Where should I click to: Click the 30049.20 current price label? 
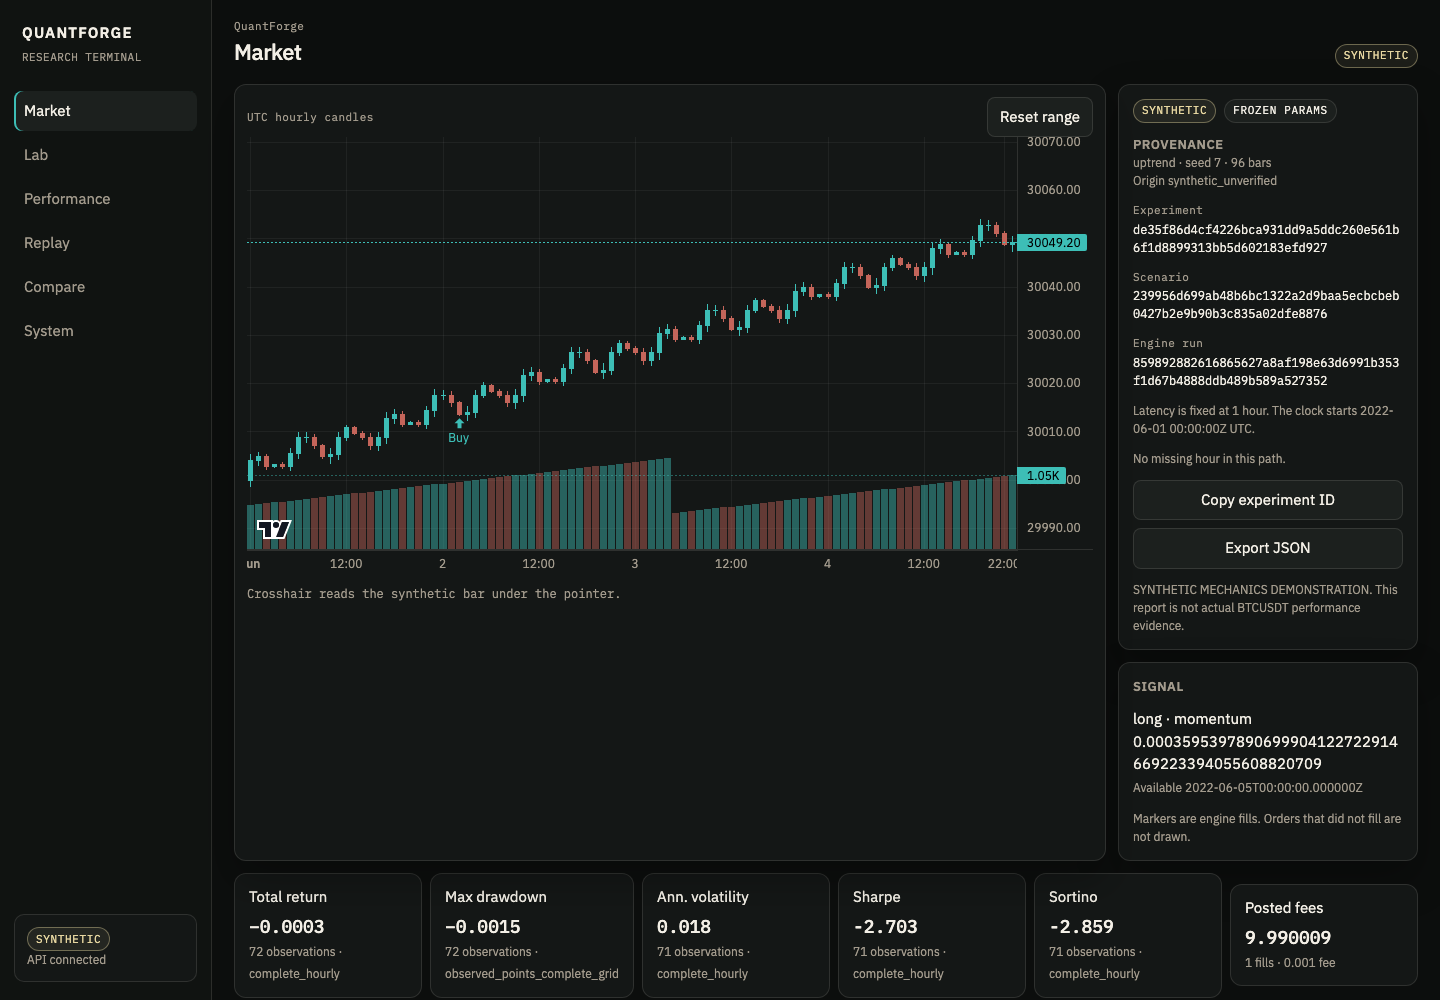tap(1052, 243)
